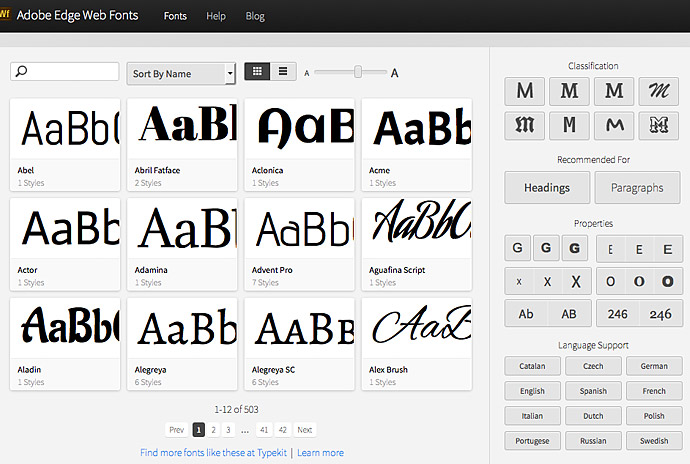
Task: Select heavy weight G property
Action: [574, 248]
